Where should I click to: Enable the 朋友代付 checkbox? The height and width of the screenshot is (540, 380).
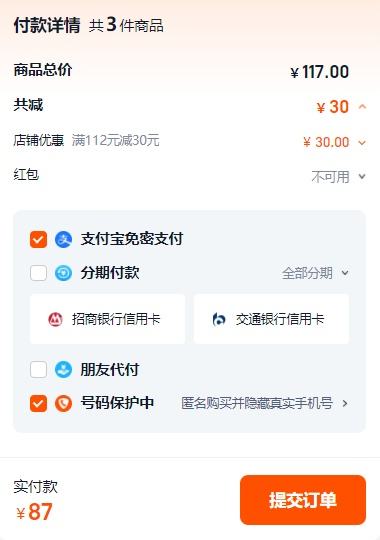tap(38, 370)
